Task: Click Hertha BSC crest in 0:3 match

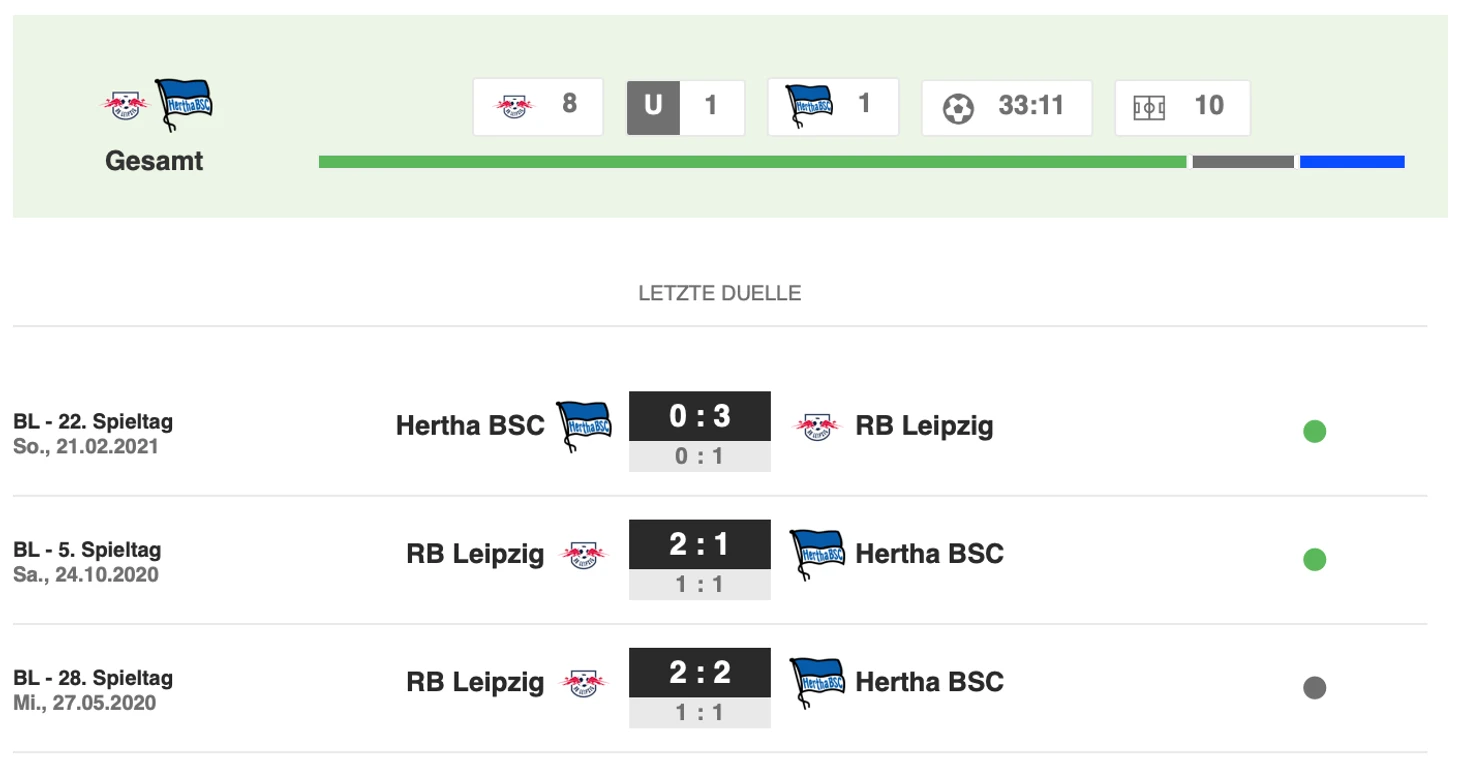Action: [x=583, y=426]
